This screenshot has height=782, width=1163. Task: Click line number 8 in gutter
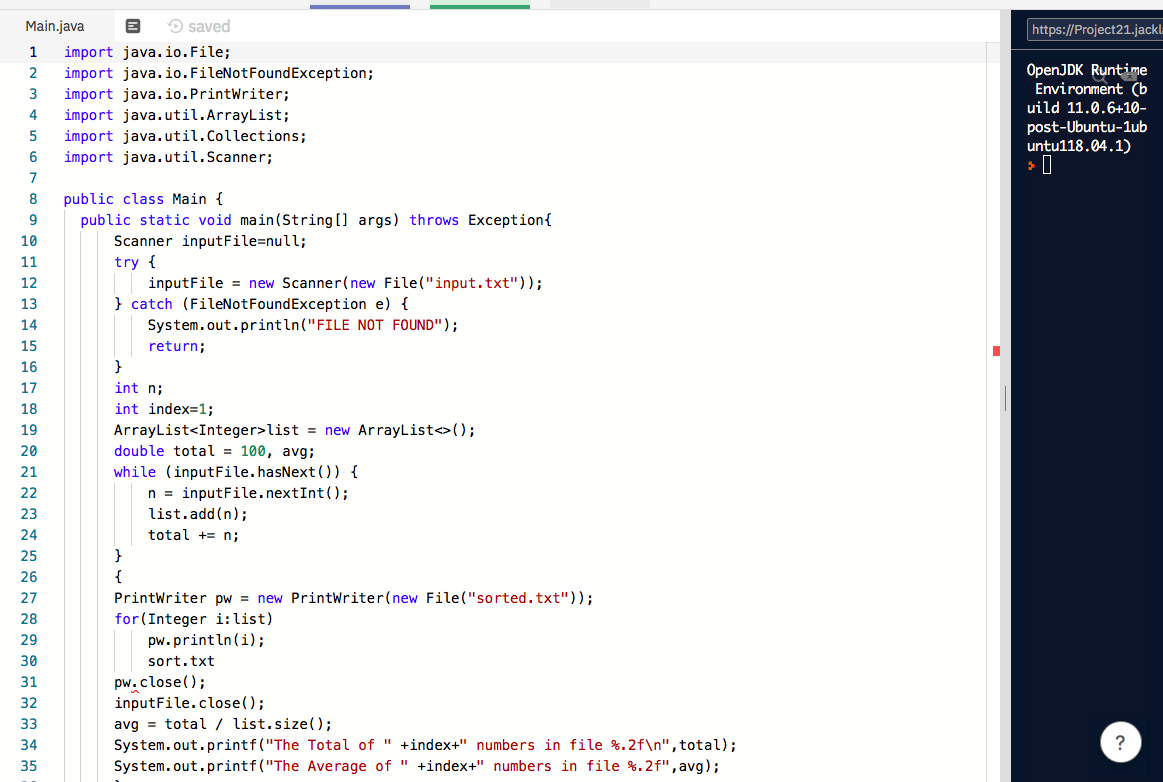pyautogui.click(x=33, y=200)
